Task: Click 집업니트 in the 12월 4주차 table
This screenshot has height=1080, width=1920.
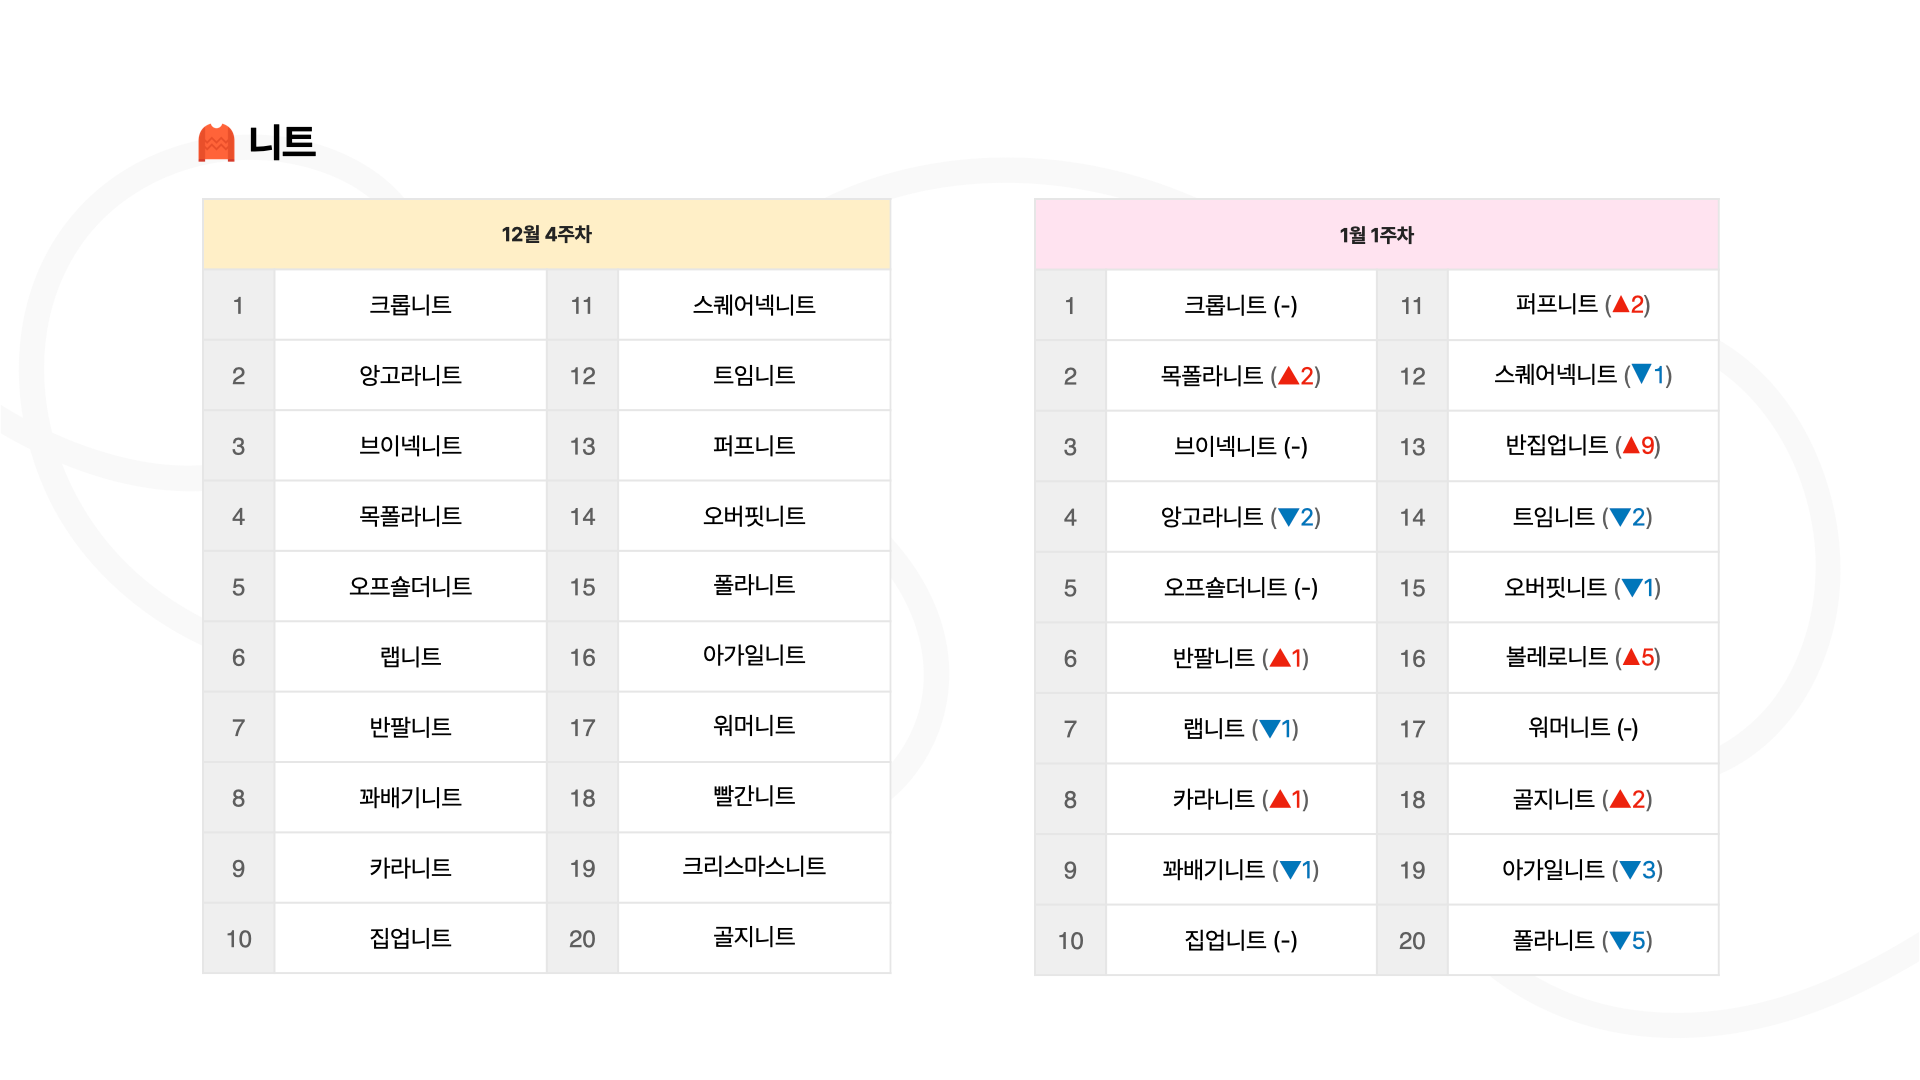Action: pos(410,938)
